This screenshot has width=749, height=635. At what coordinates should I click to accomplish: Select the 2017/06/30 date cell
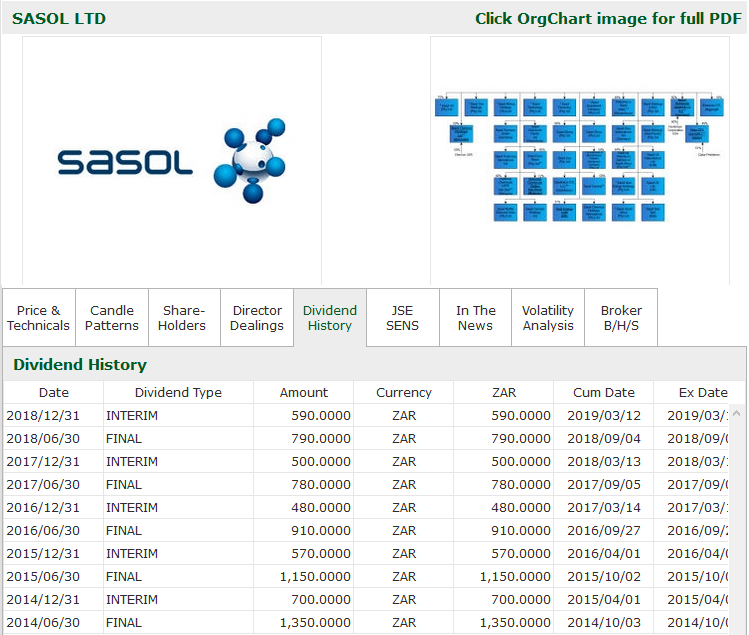[54, 484]
